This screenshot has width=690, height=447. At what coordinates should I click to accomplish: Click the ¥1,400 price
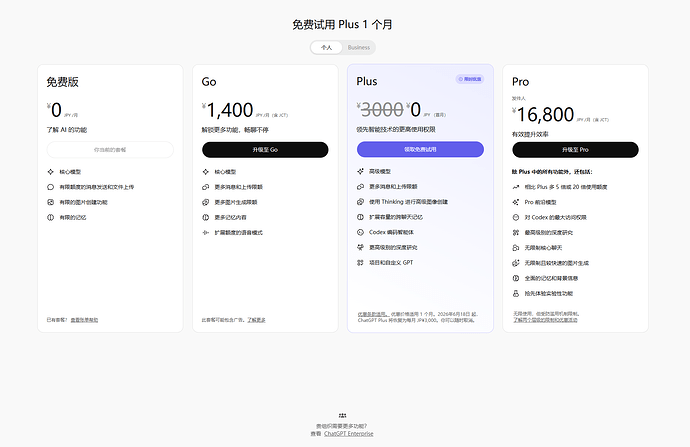228,110
